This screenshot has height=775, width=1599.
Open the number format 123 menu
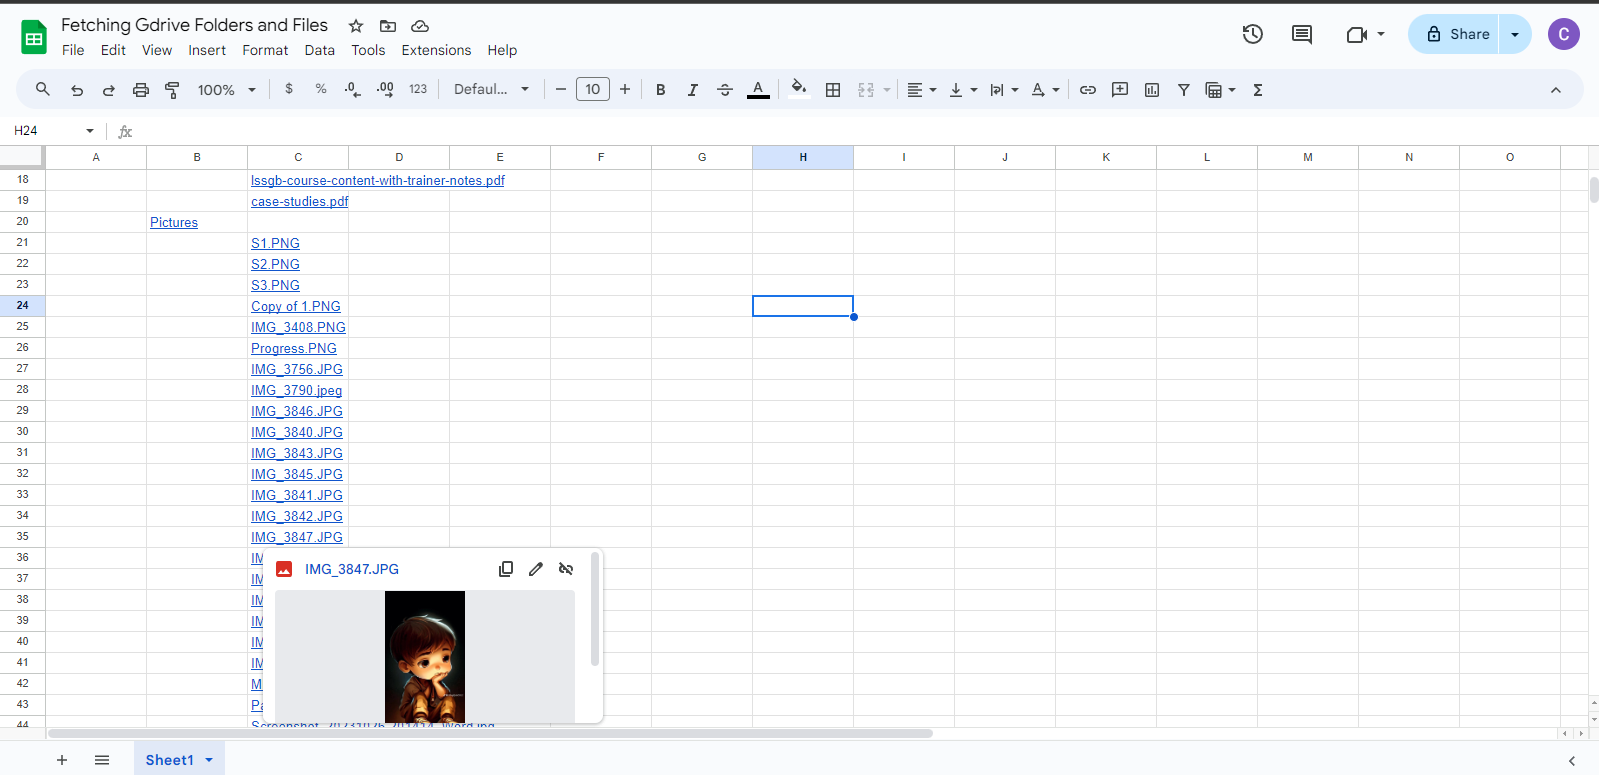coord(418,89)
